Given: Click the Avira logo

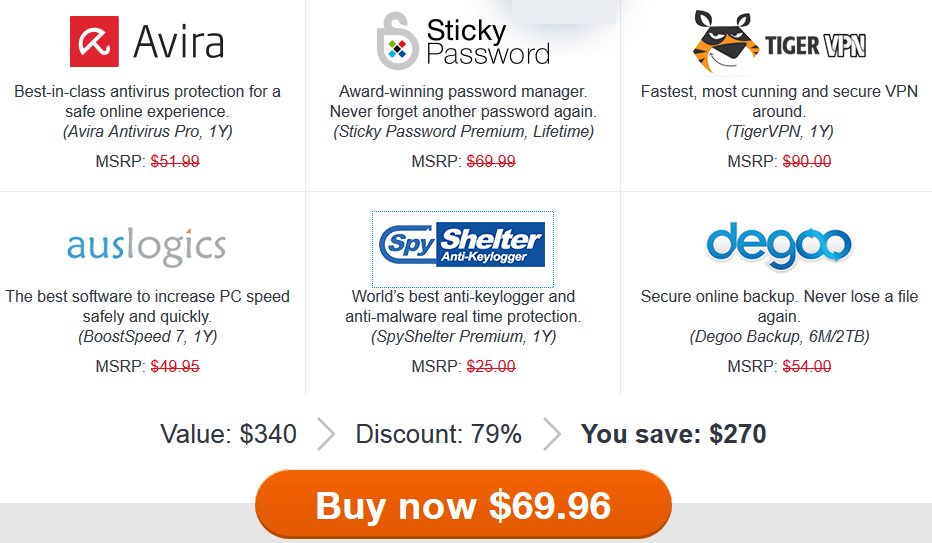Looking at the screenshot, I should pyautogui.click(x=147, y=42).
